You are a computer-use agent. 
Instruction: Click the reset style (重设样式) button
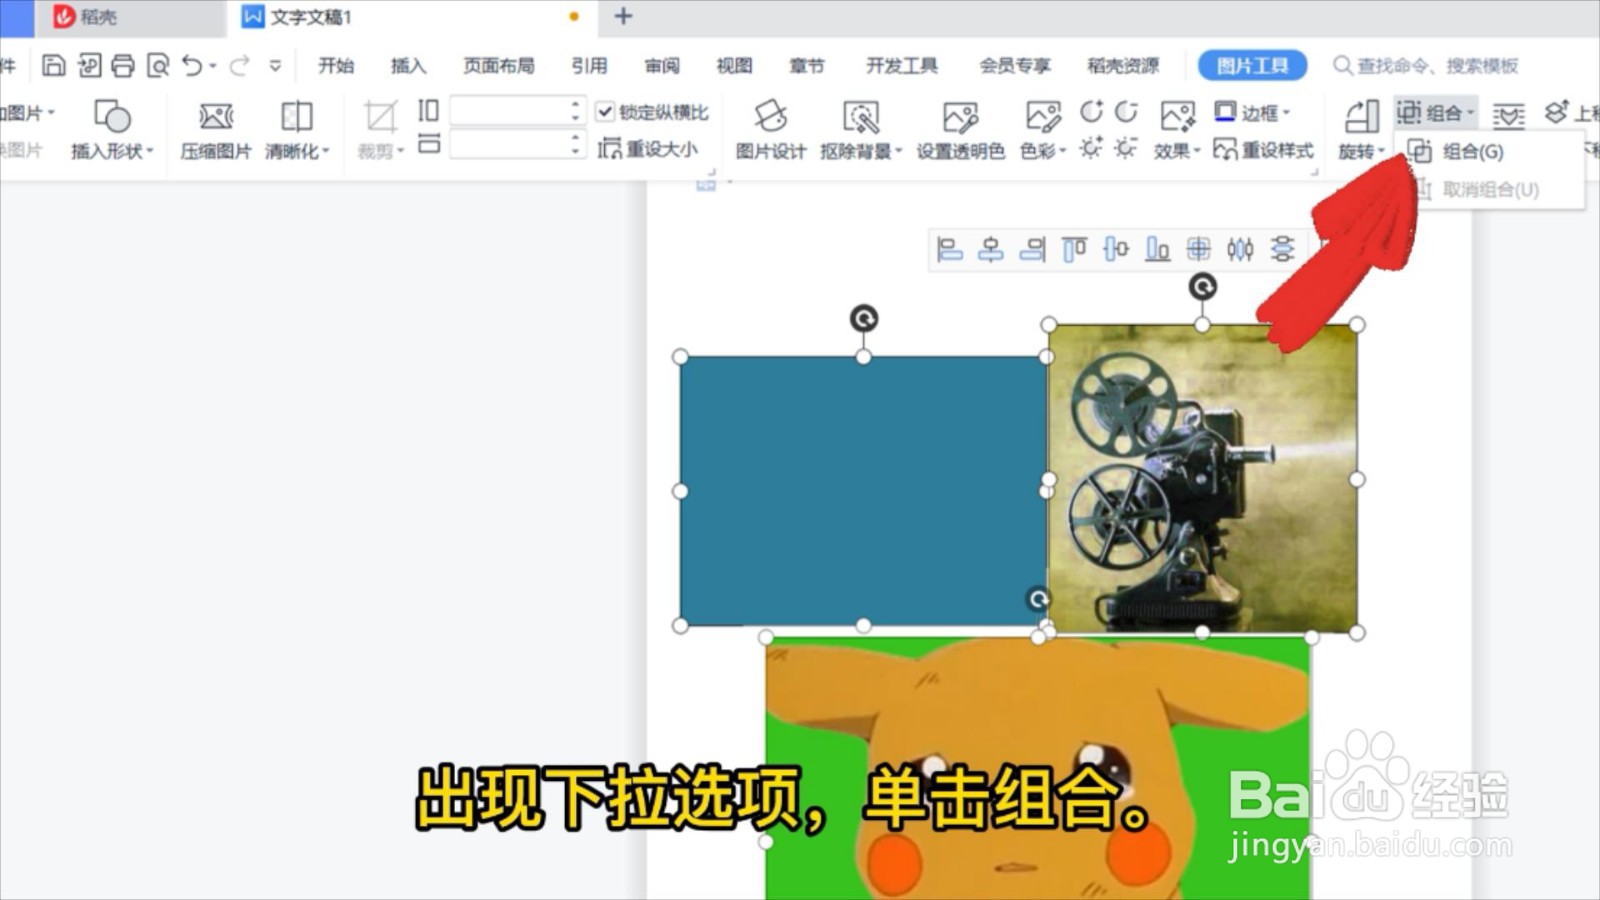tap(1263, 149)
